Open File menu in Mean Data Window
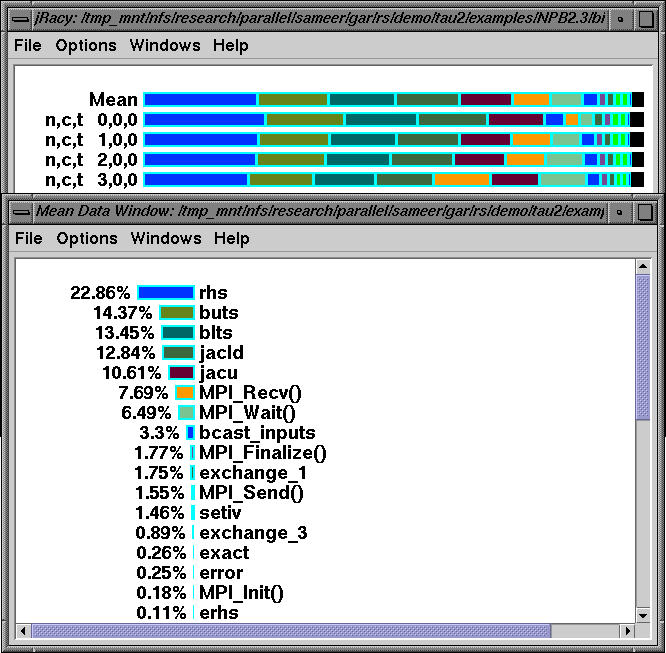The width and height of the screenshot is (666, 653). click(29, 238)
